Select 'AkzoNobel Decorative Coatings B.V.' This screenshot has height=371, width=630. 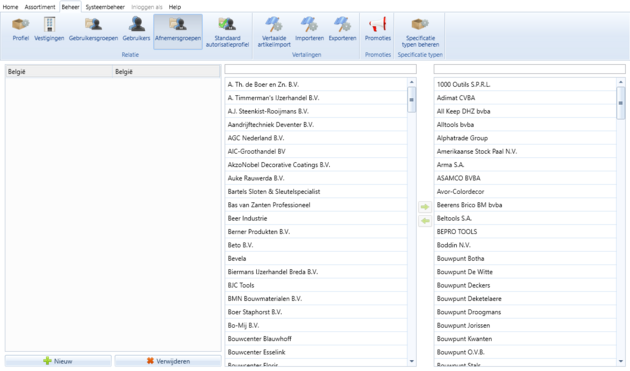[316, 165]
